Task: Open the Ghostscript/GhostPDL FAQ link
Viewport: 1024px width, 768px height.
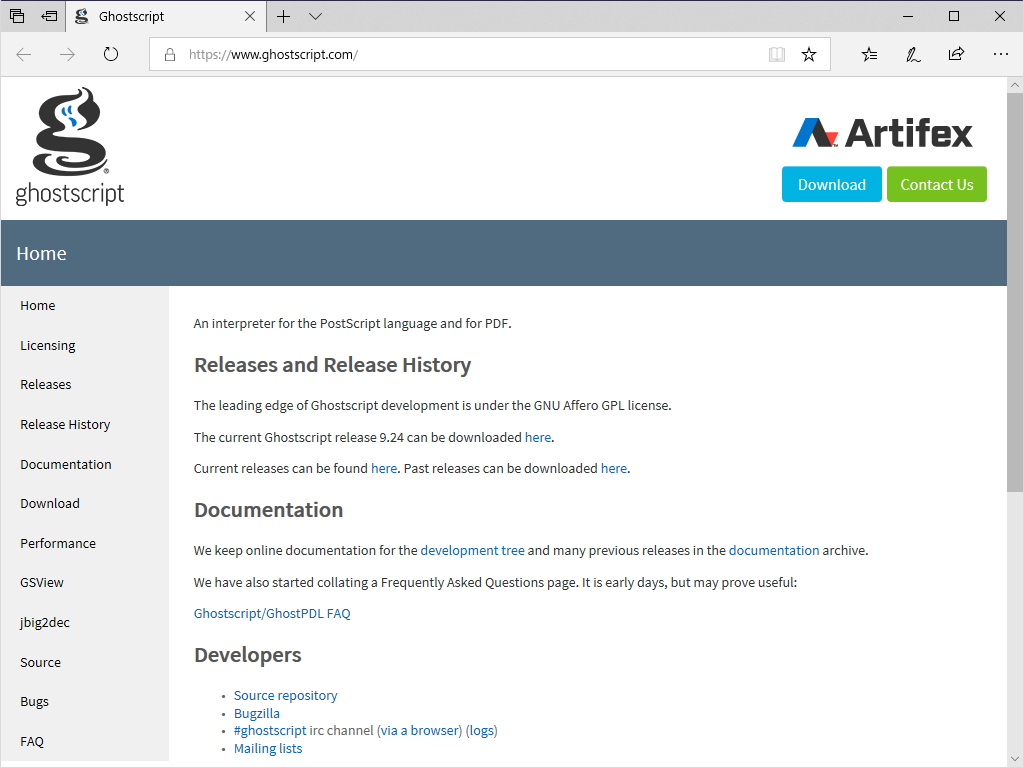Action: tap(272, 614)
